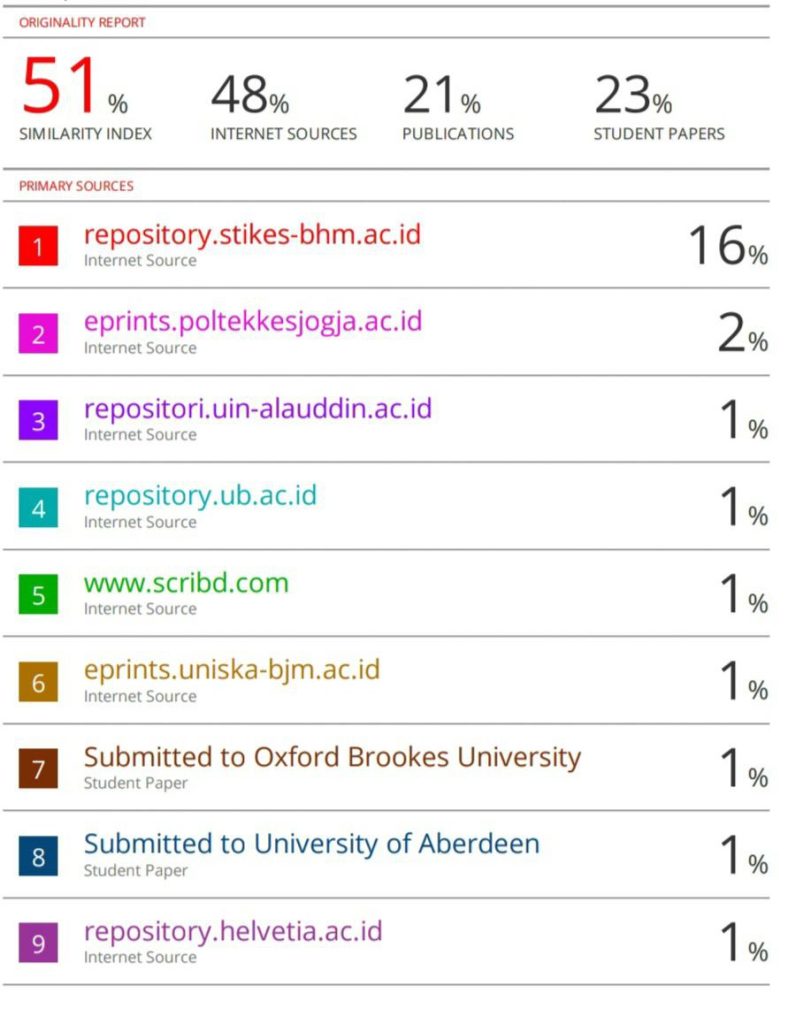This screenshot has width=803, height=1024.
Task: Click the green source number 5 badge
Action: pyautogui.click(x=38, y=594)
